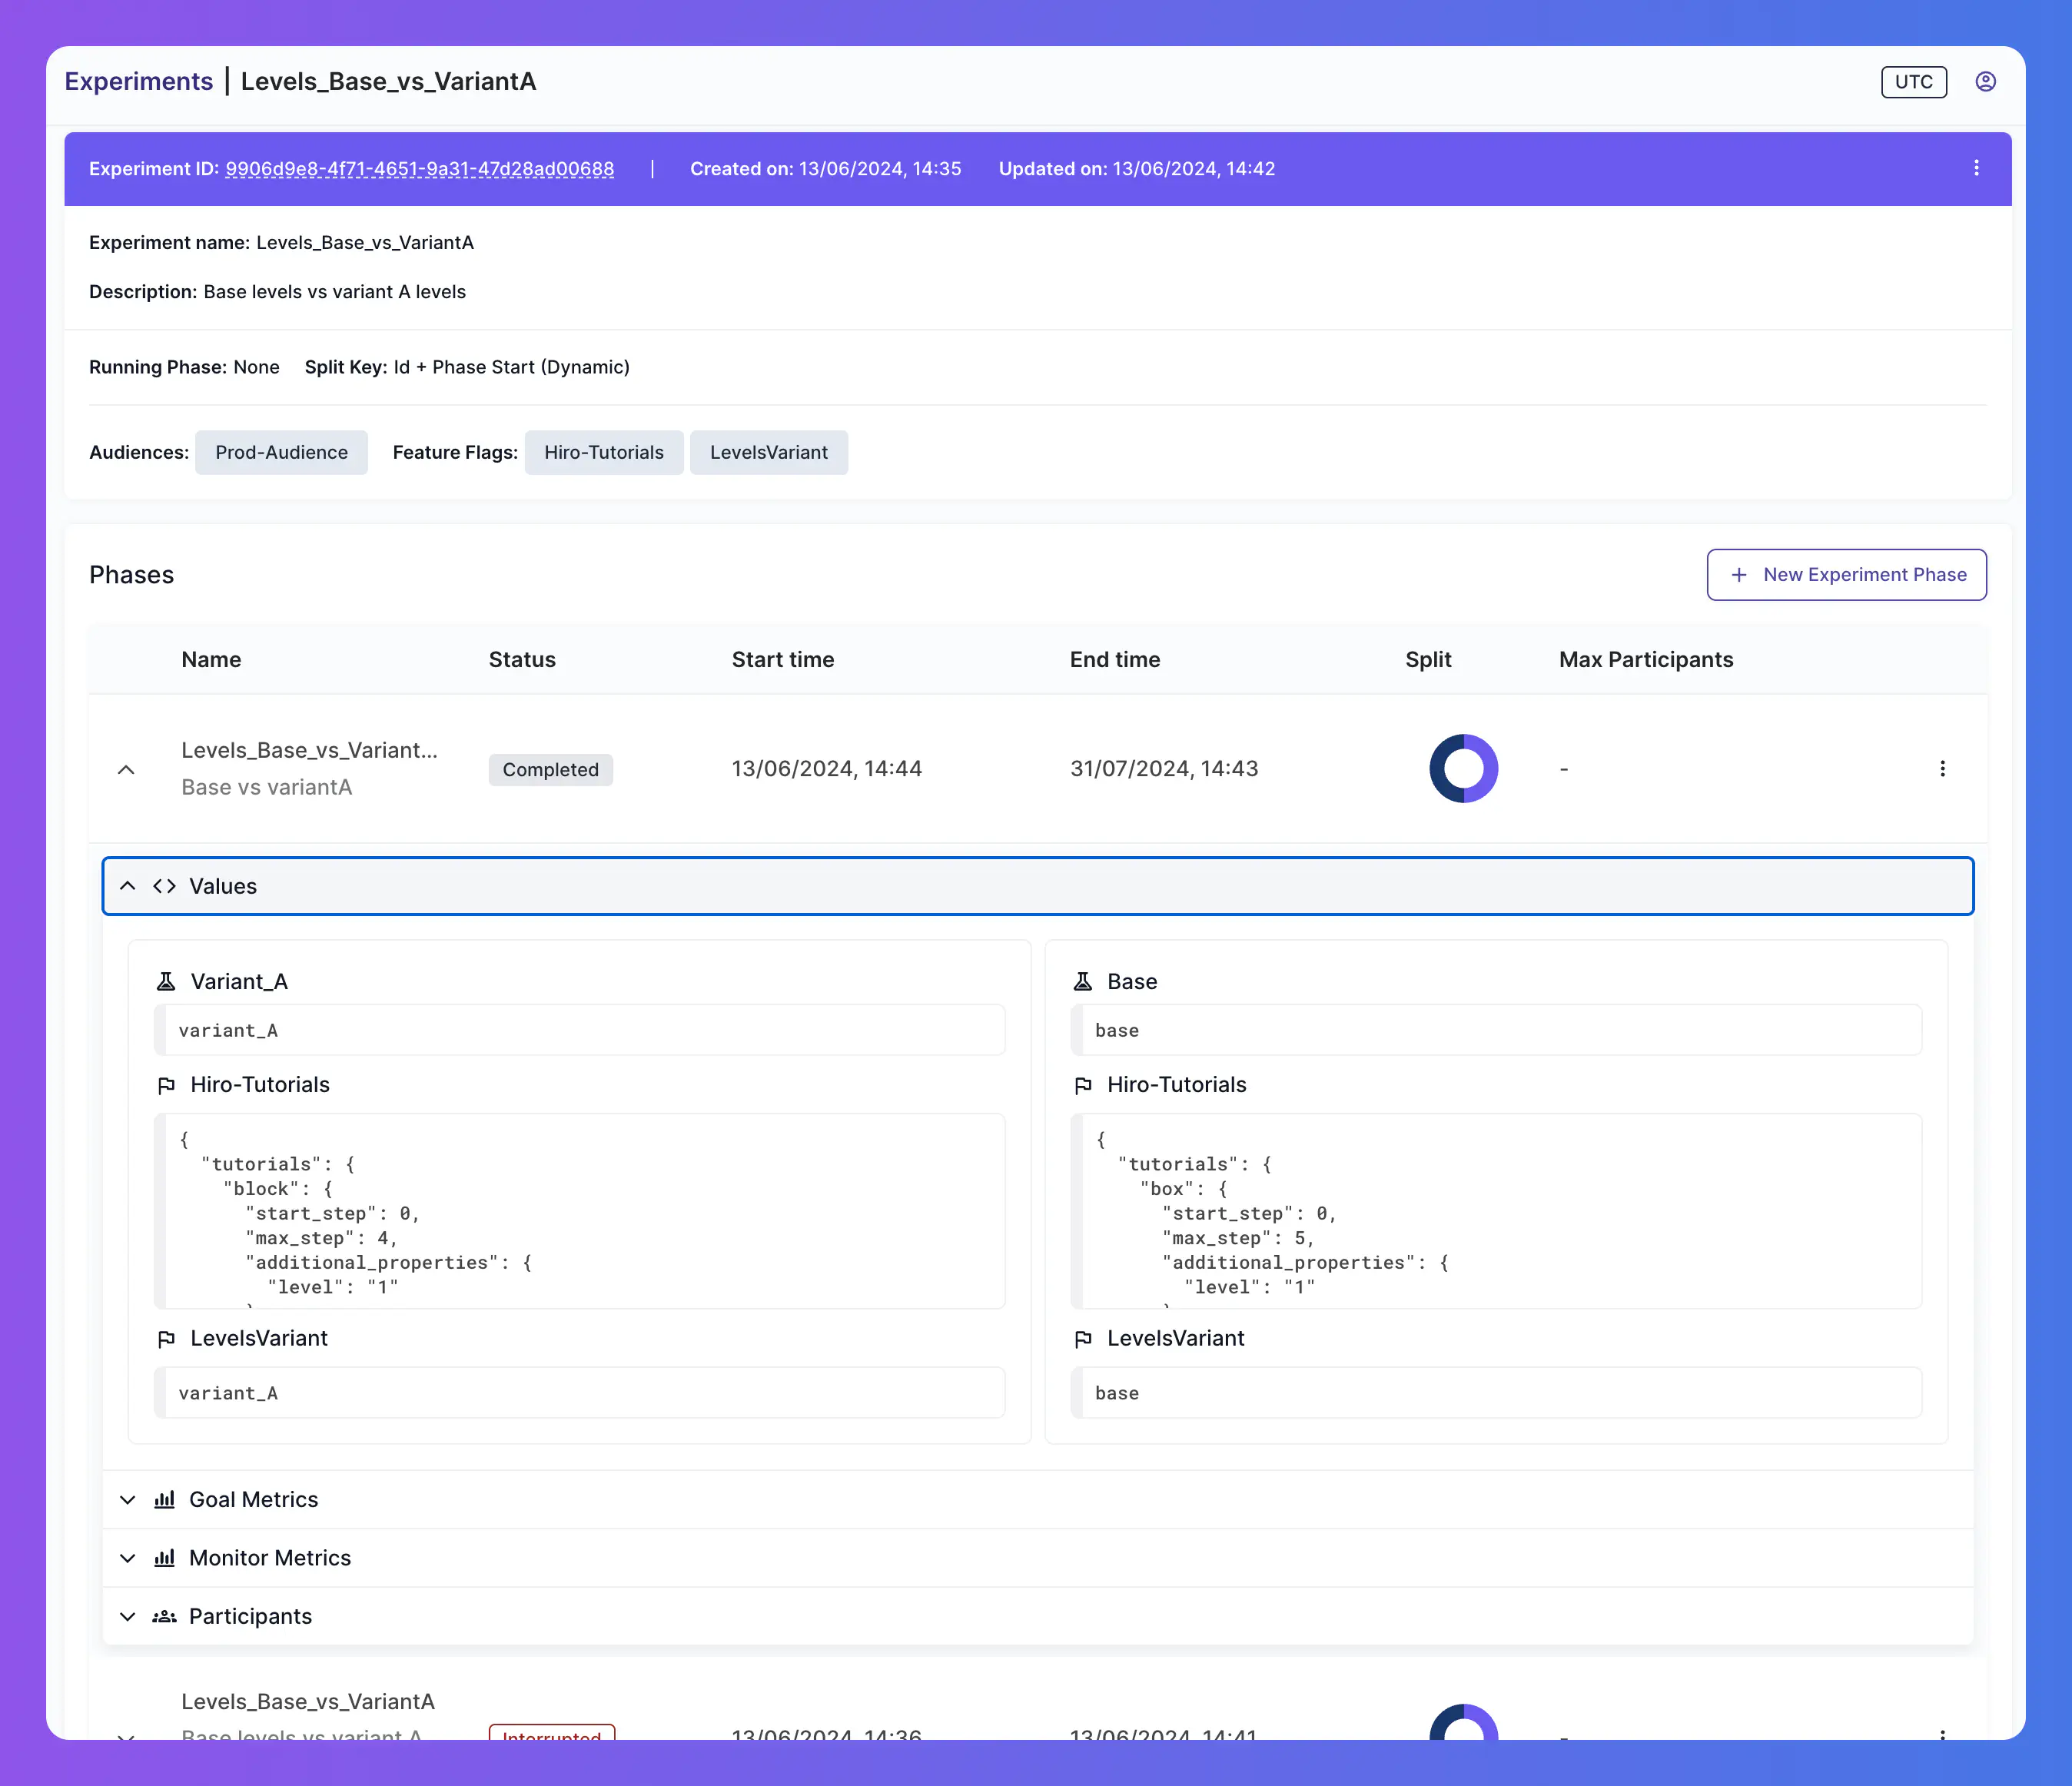Toggle the UTC timezone button

[1913, 82]
